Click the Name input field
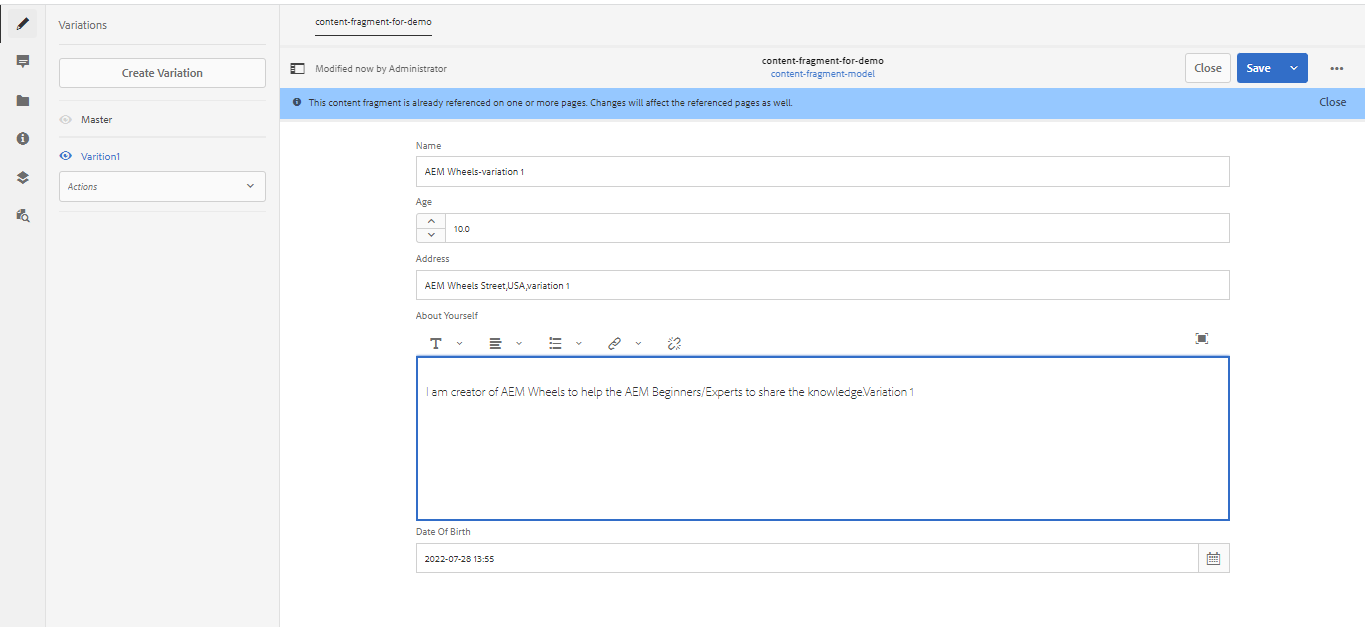 click(x=822, y=171)
